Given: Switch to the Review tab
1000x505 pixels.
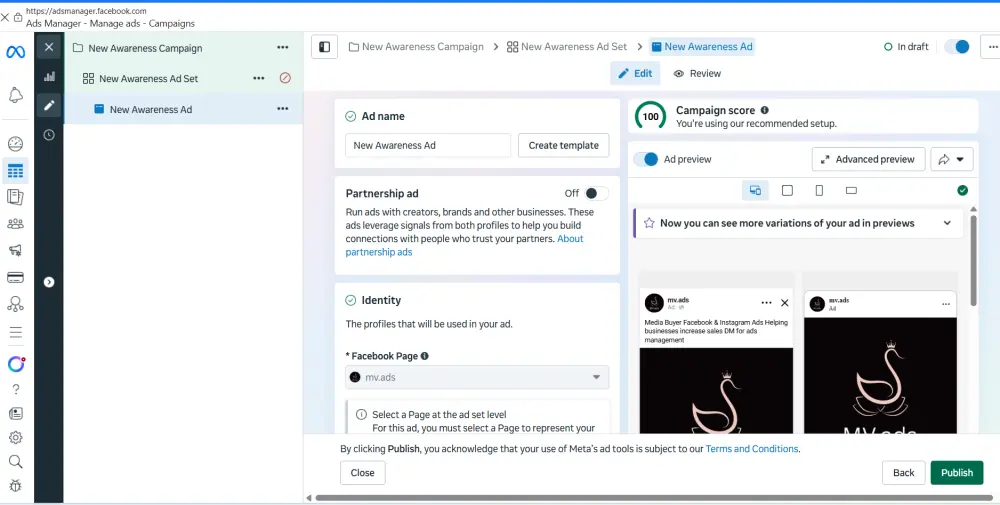Looking at the screenshot, I should point(697,73).
